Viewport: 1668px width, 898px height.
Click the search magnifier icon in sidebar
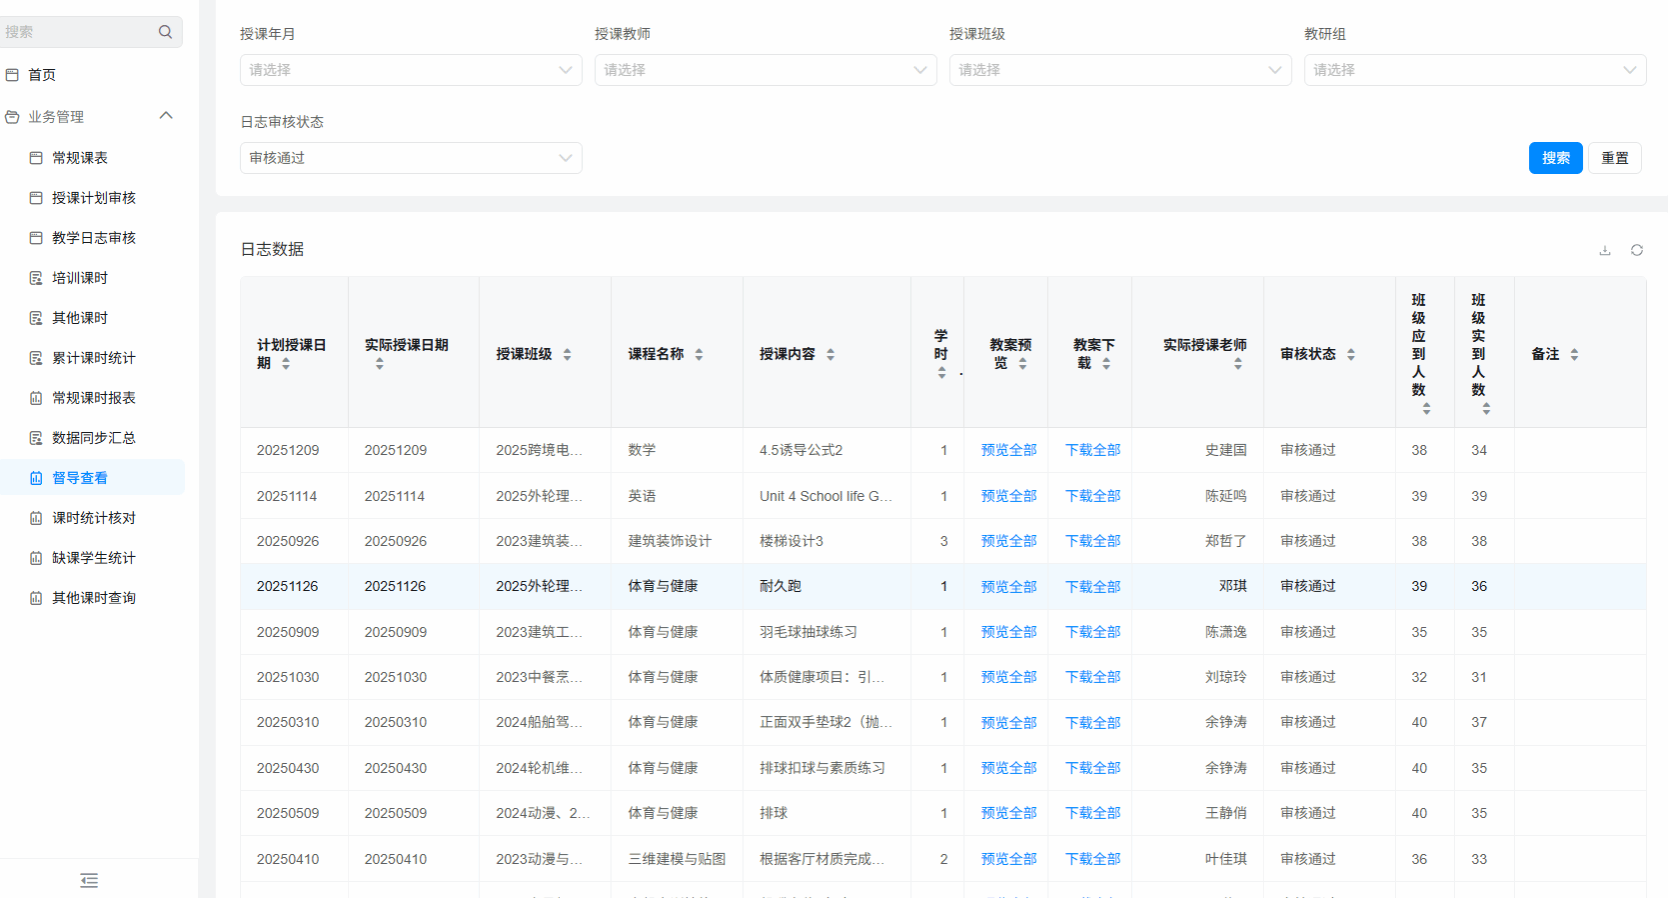(x=165, y=32)
